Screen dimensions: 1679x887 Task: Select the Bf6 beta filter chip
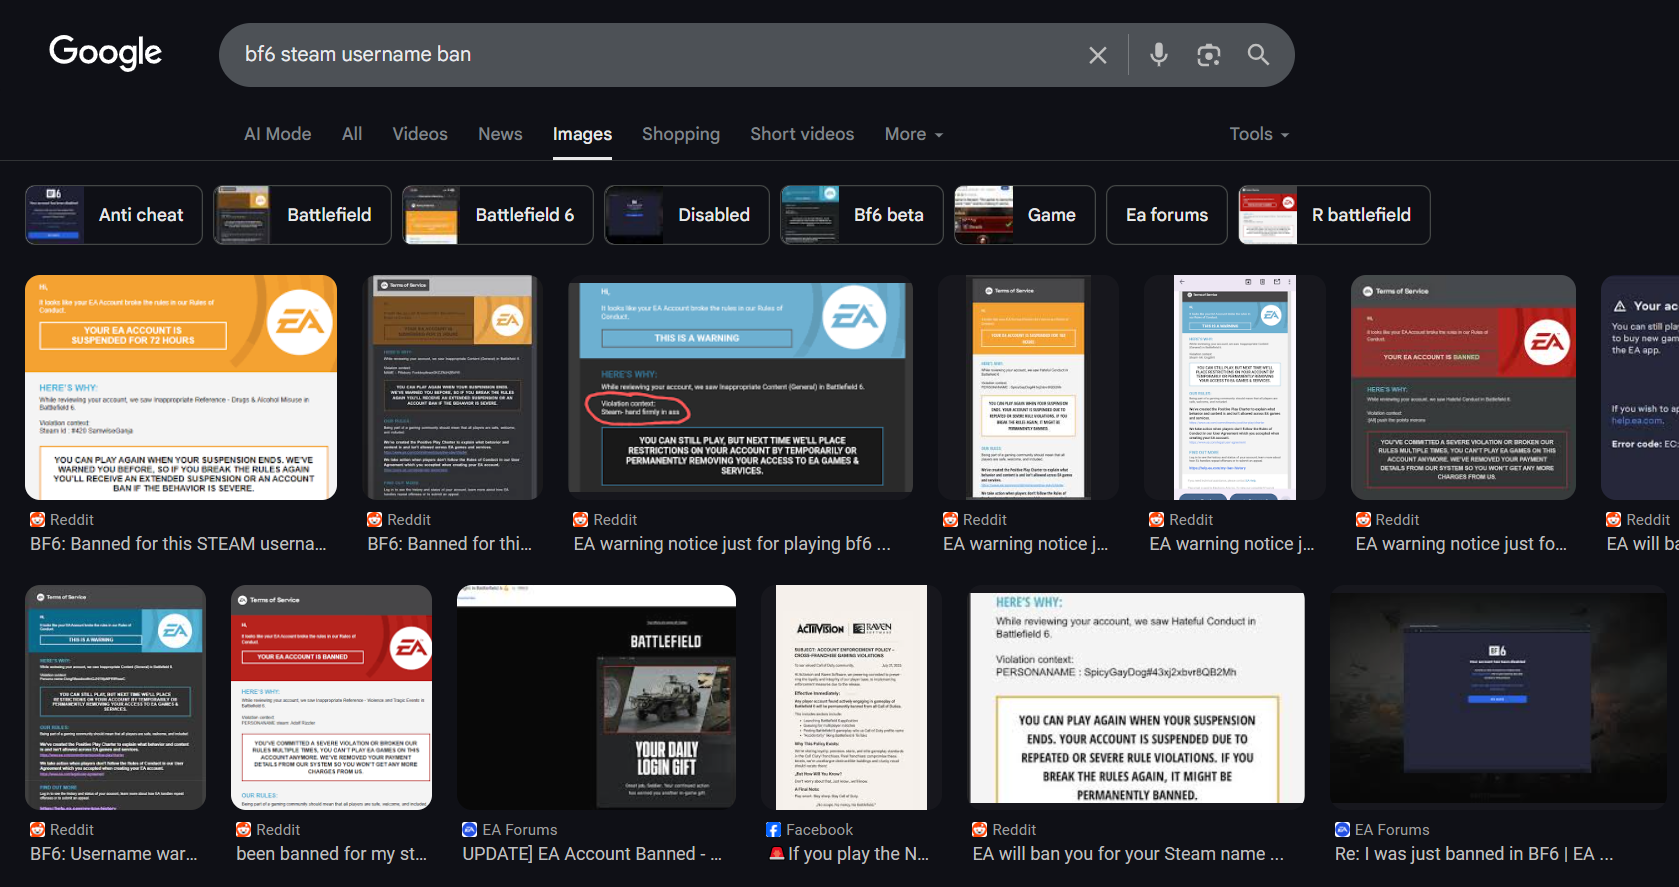tap(862, 215)
